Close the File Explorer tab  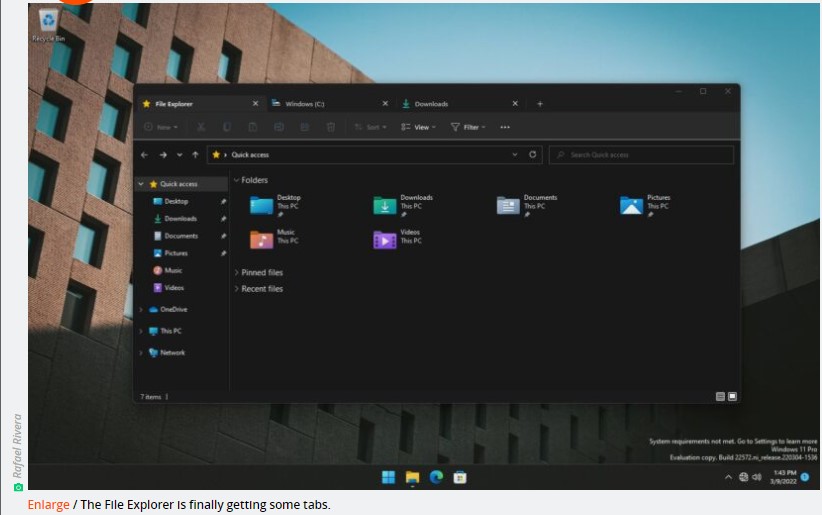click(x=255, y=104)
